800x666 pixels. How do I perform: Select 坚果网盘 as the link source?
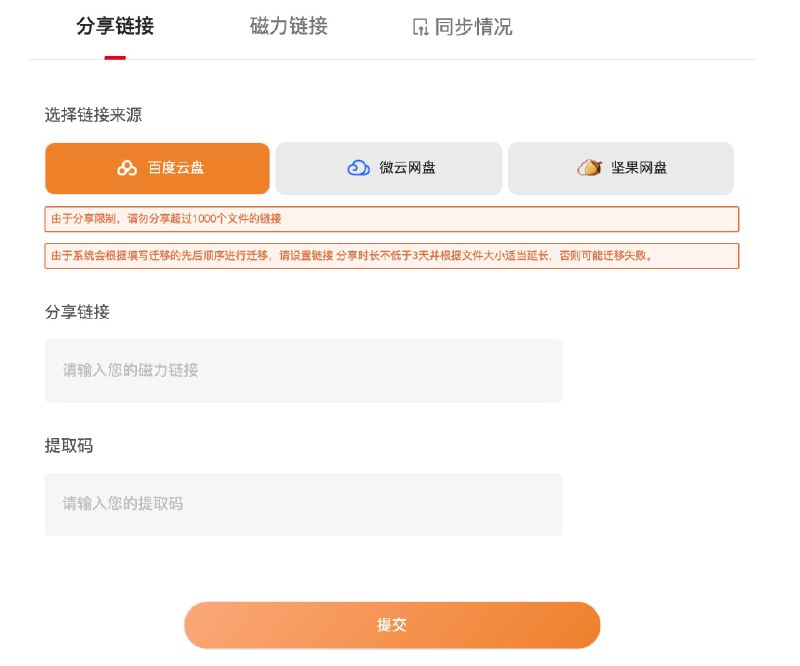click(x=621, y=168)
